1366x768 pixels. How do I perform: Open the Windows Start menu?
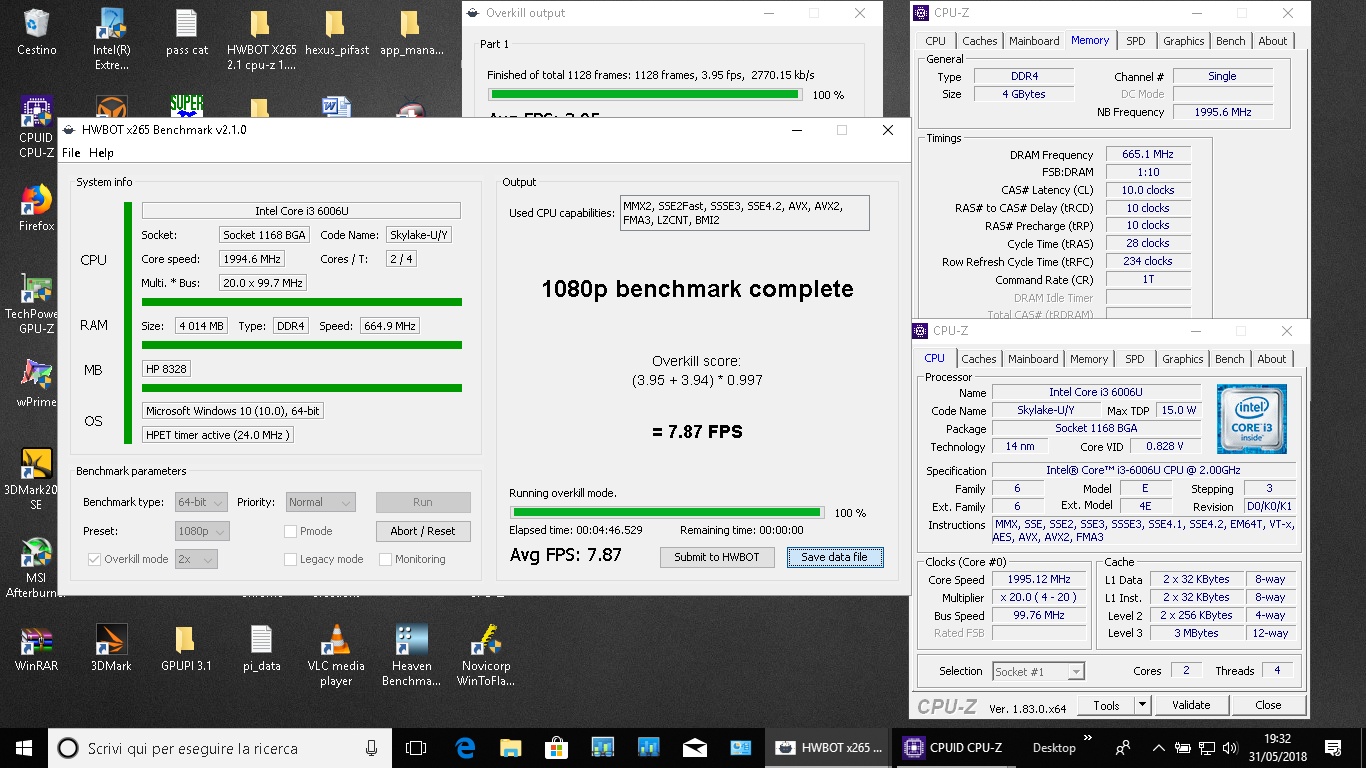(23, 748)
